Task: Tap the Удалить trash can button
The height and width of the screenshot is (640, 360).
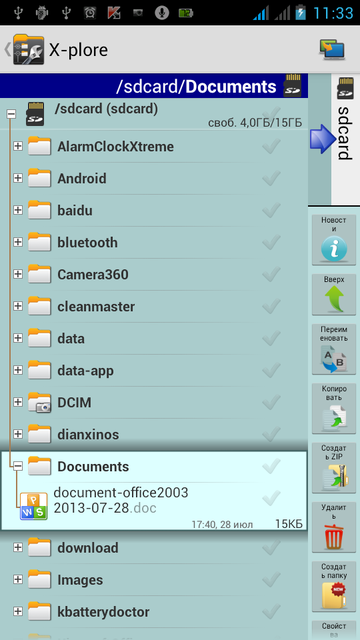Action: click(x=333, y=527)
